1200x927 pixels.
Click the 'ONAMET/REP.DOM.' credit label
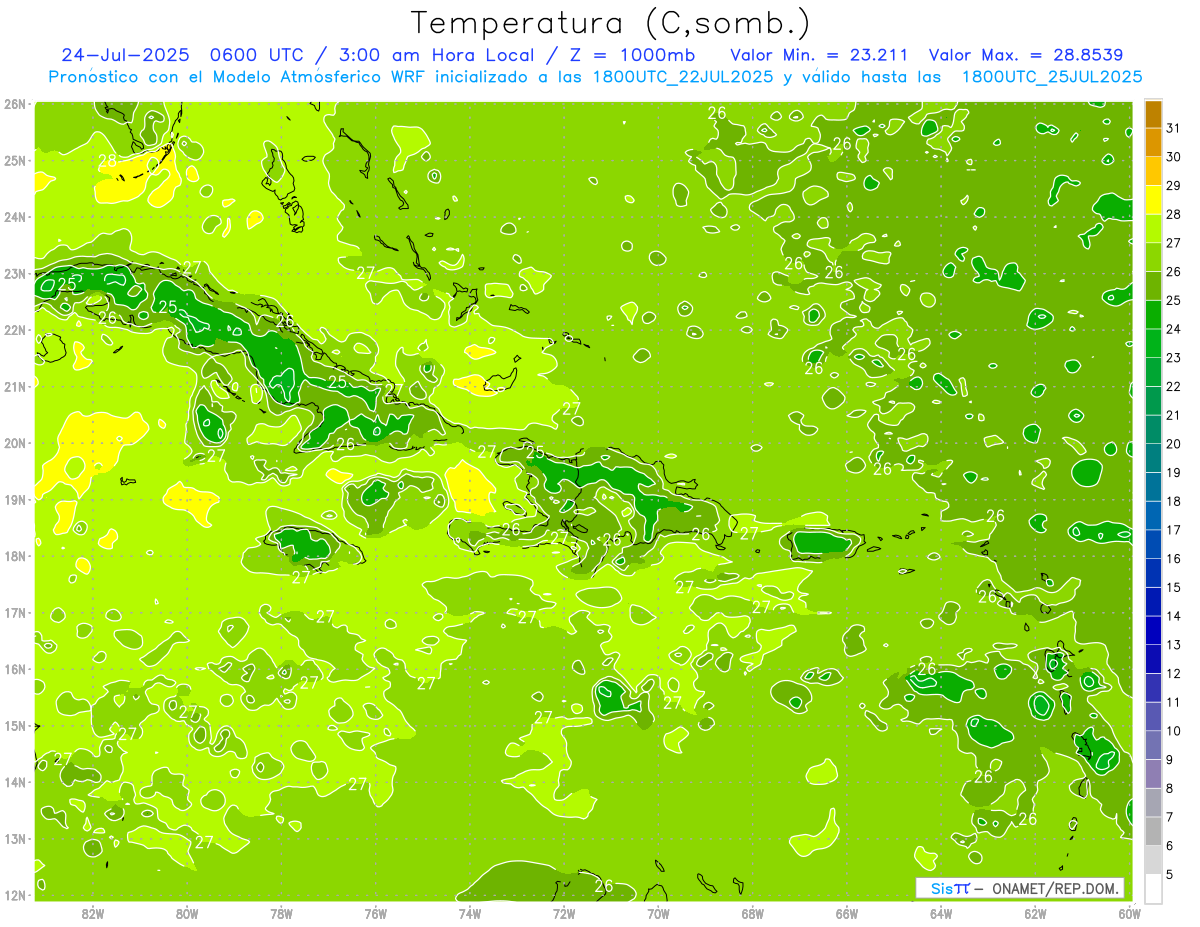[1056, 888]
